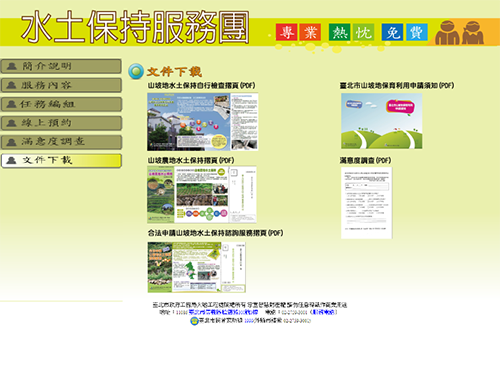Open the 滿意度調查 sidebar item
This screenshot has height=369, width=500.
tap(61, 142)
